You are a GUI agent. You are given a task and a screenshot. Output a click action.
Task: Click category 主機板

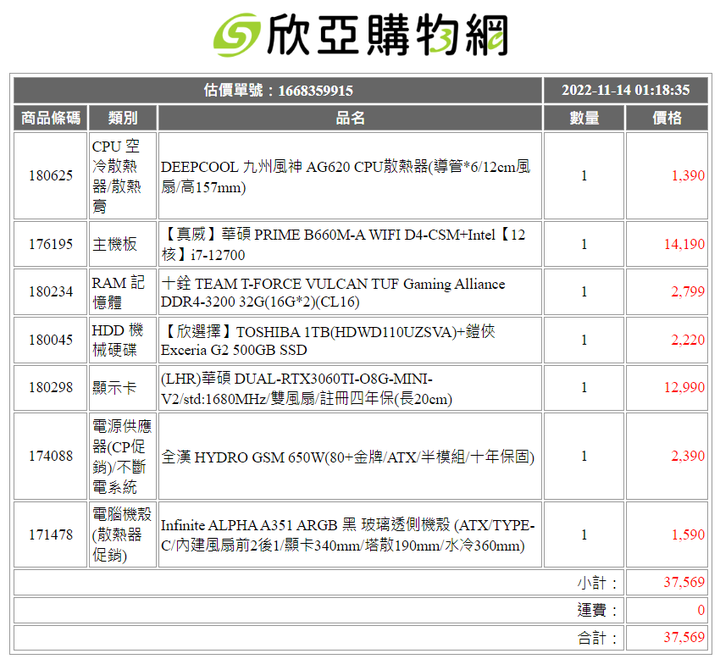tap(115, 244)
